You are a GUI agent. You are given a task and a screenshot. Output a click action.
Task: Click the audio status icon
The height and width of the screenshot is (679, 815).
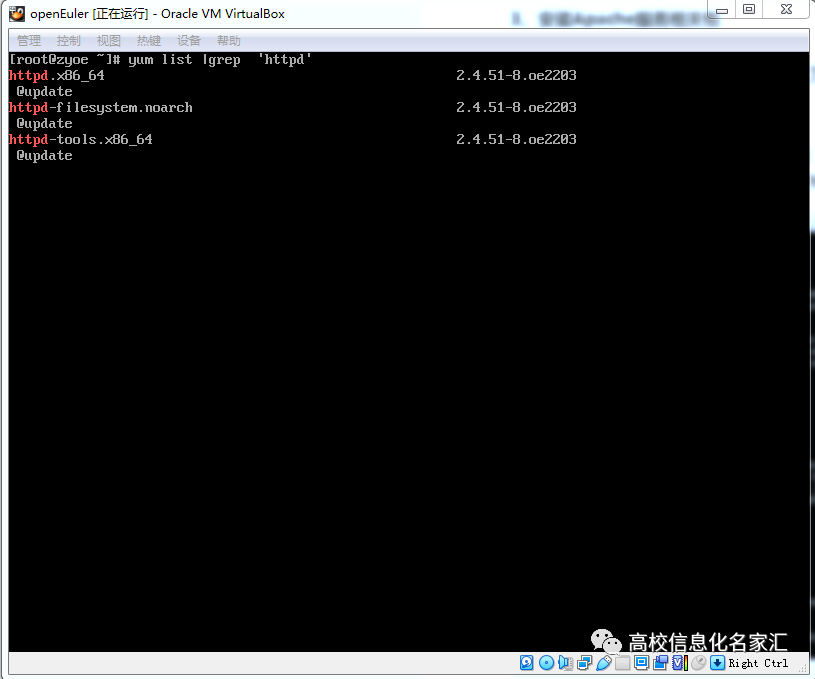pyautogui.click(x=564, y=663)
